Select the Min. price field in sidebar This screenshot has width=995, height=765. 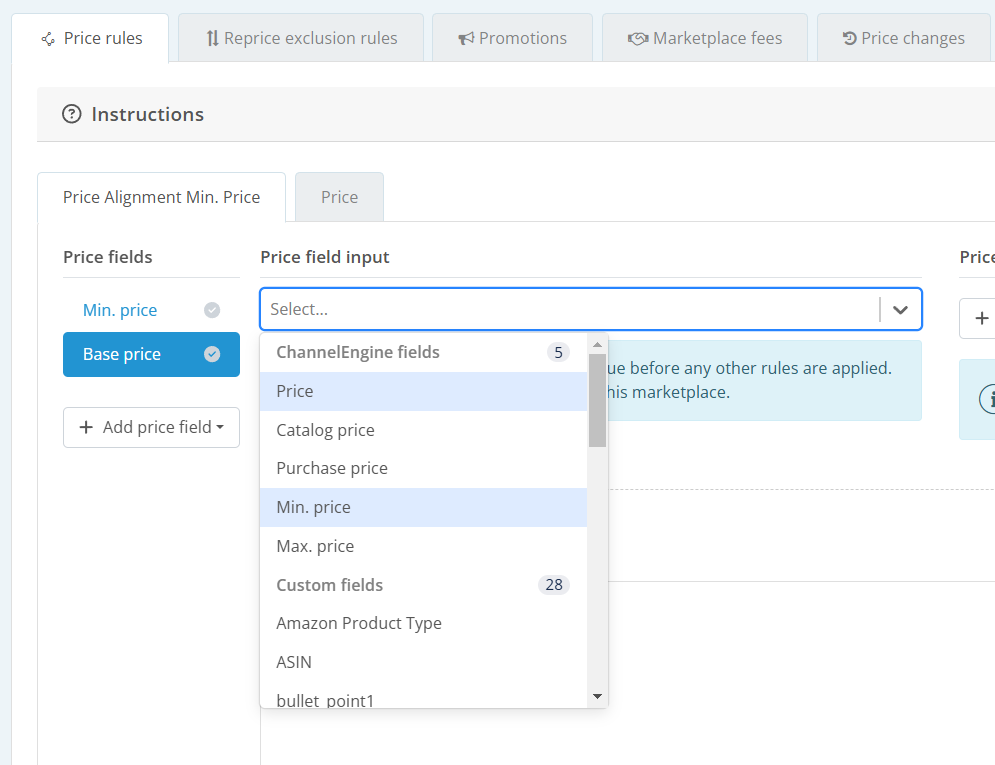120,310
